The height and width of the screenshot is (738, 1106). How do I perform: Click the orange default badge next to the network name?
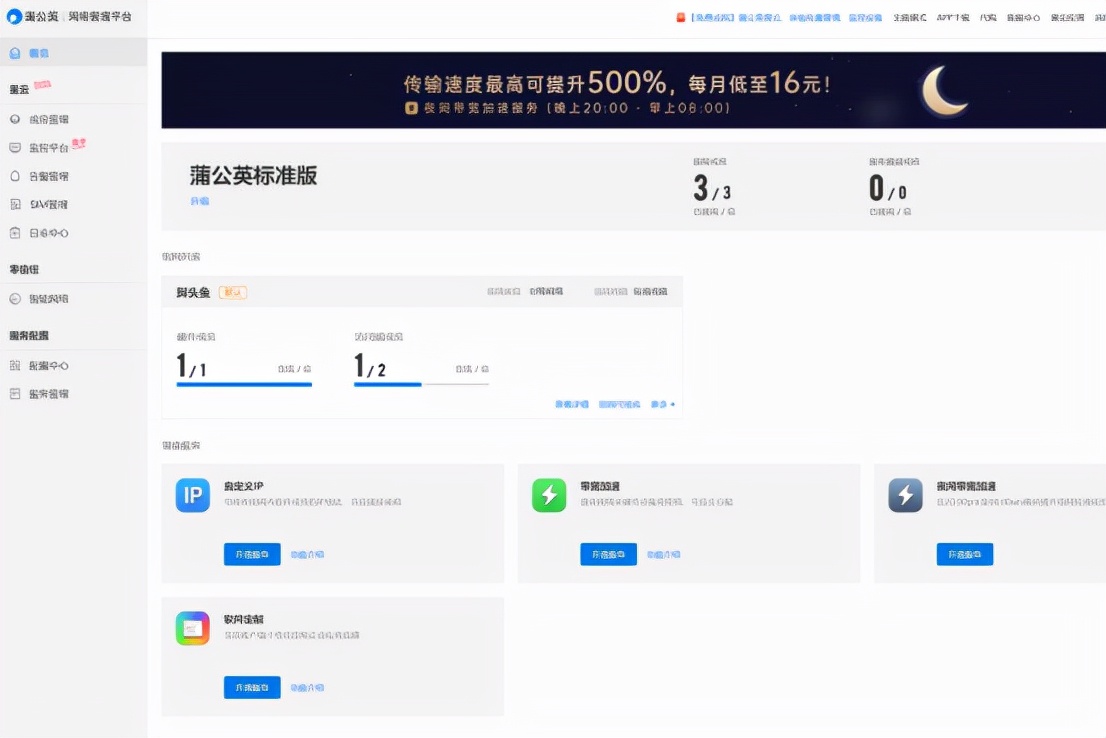[x=233, y=294]
